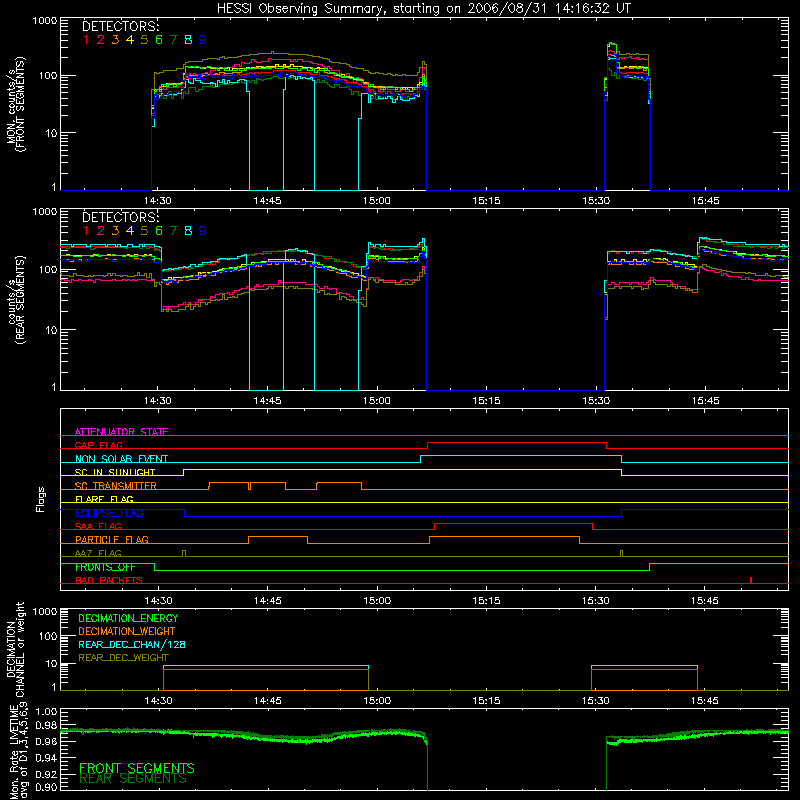Pick detector 4 in rear segments legend

coord(130,231)
